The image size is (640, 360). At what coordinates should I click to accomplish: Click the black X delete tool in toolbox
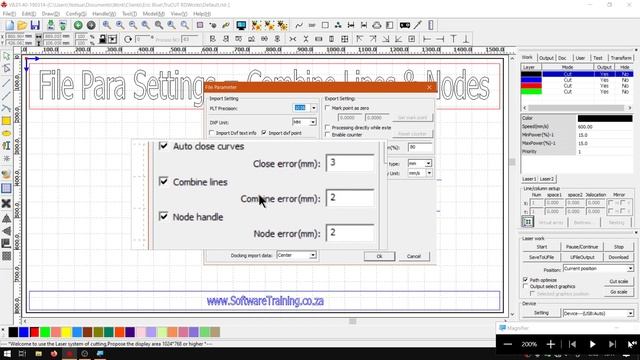pyautogui.click(x=6, y=203)
